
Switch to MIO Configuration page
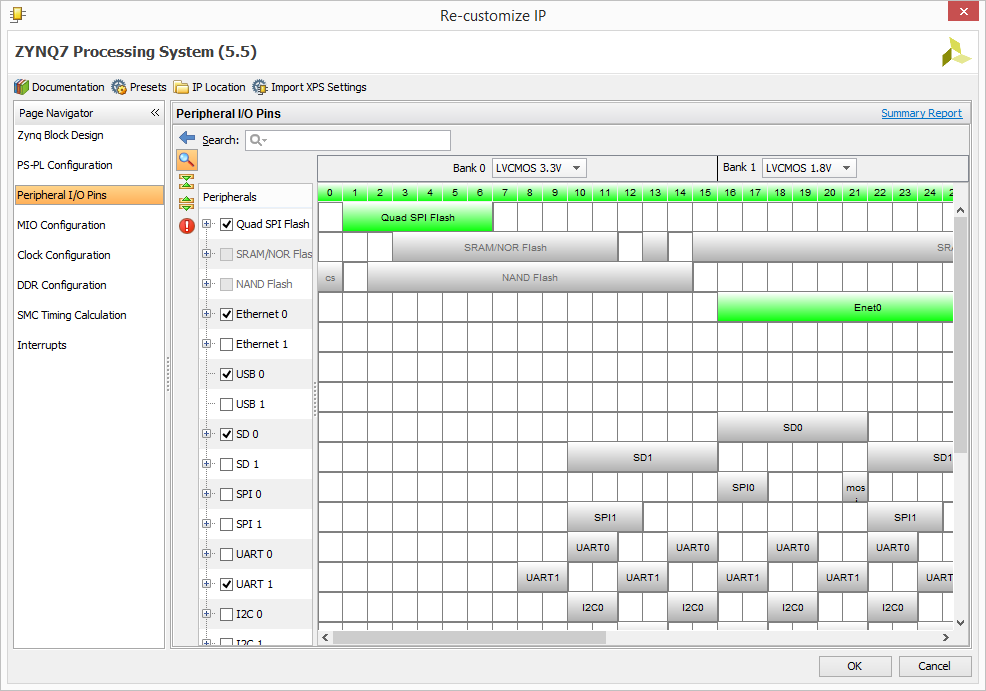[61, 225]
